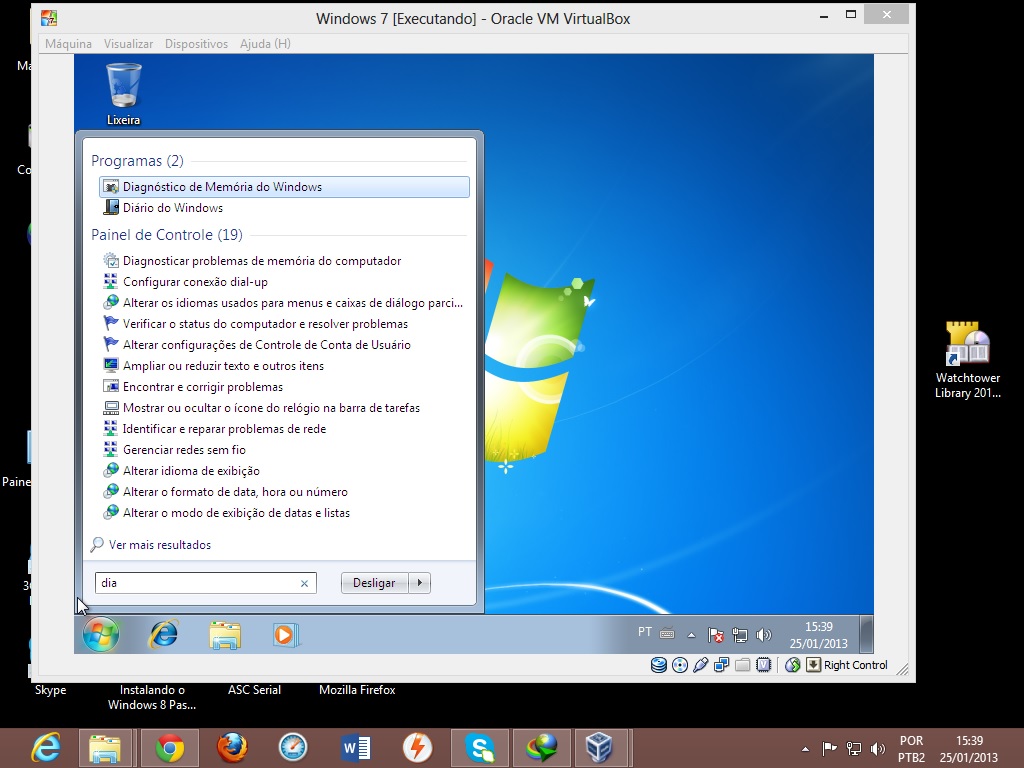Screen dimensions: 1024x768
Task: Click the hard disk activity icon in VirtualBox status bar
Action: pos(659,665)
